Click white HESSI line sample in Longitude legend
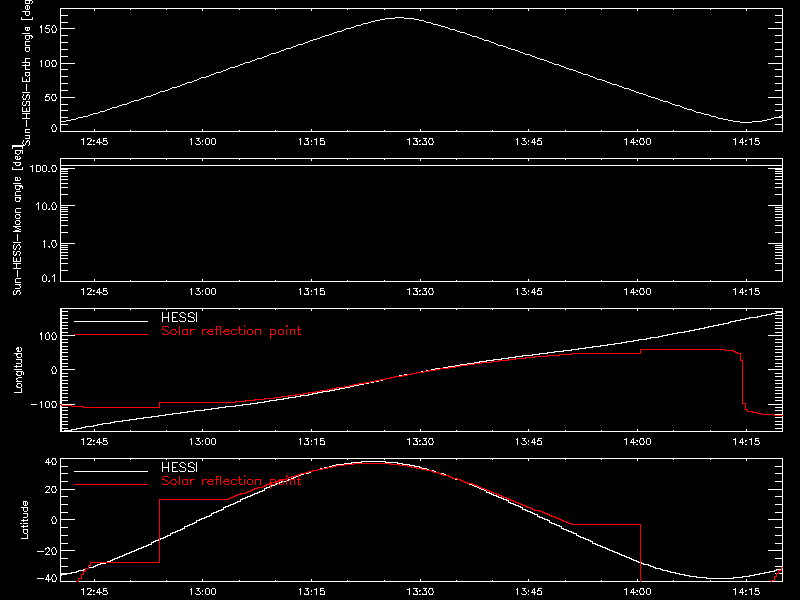 point(111,321)
